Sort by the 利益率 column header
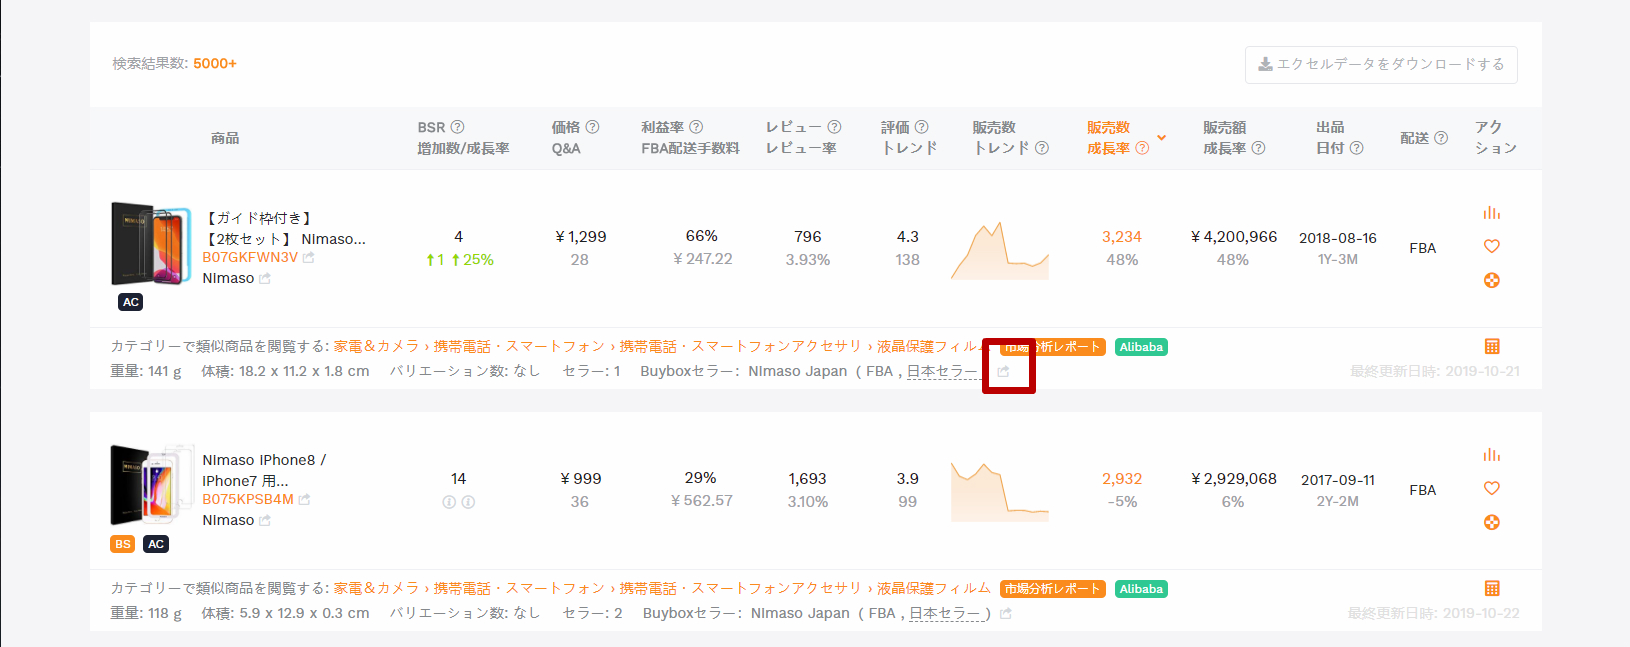Viewport: 1630px width, 647px height. [x=662, y=127]
